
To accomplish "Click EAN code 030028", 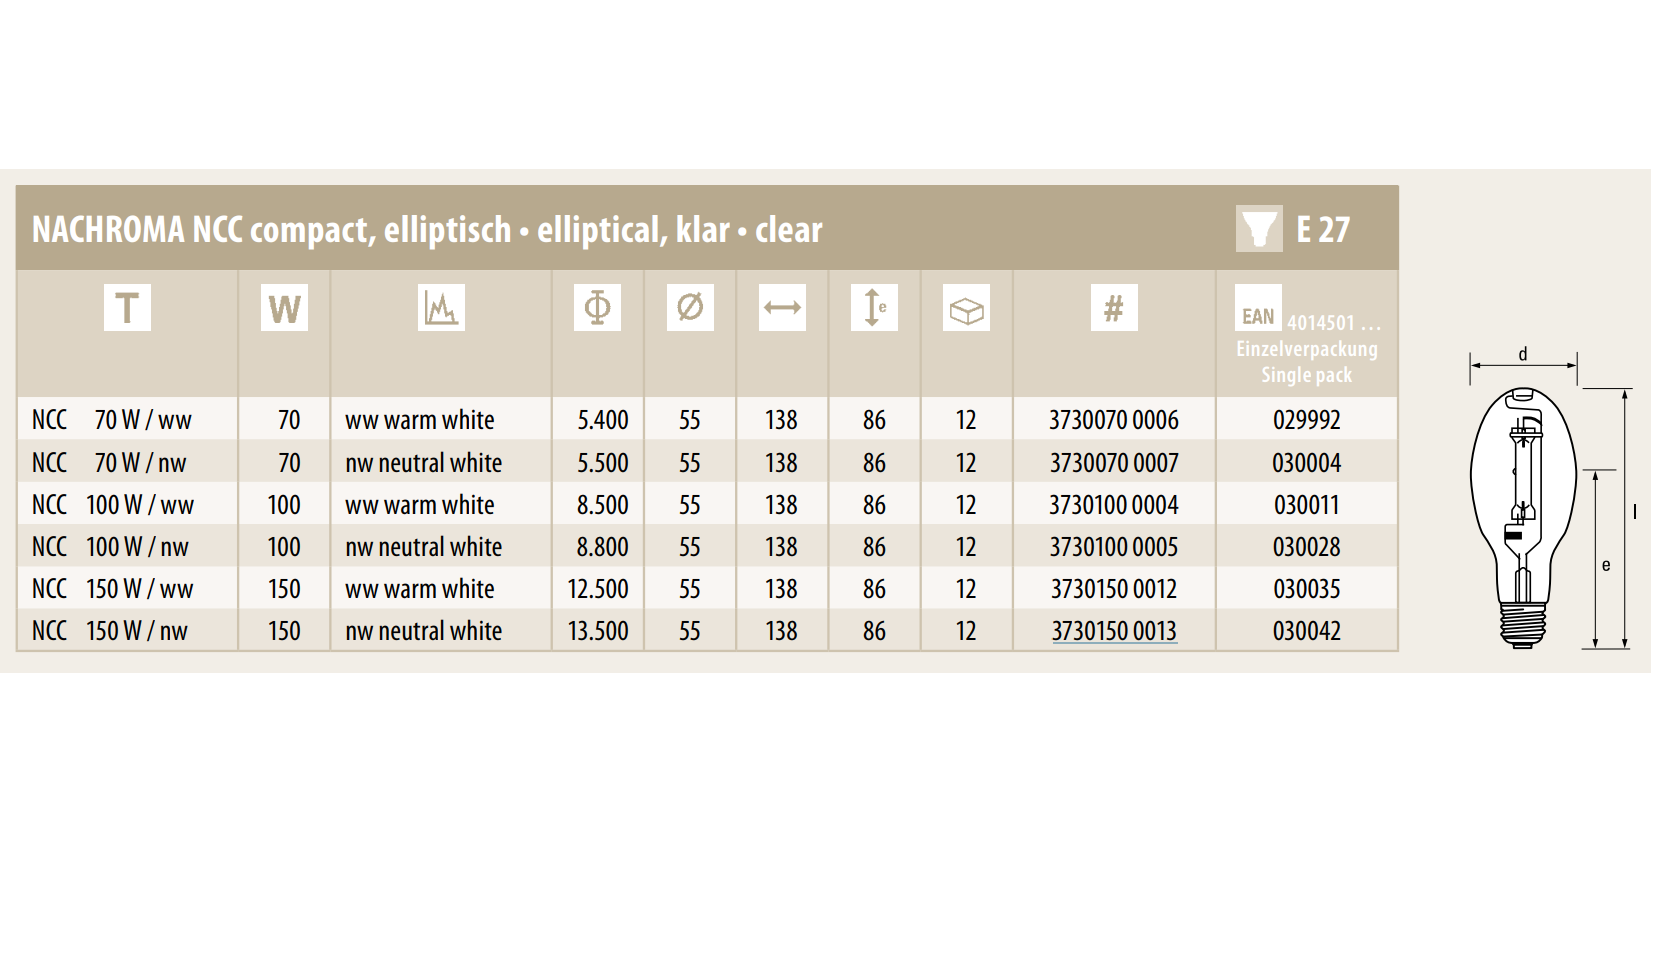I will (1307, 547).
